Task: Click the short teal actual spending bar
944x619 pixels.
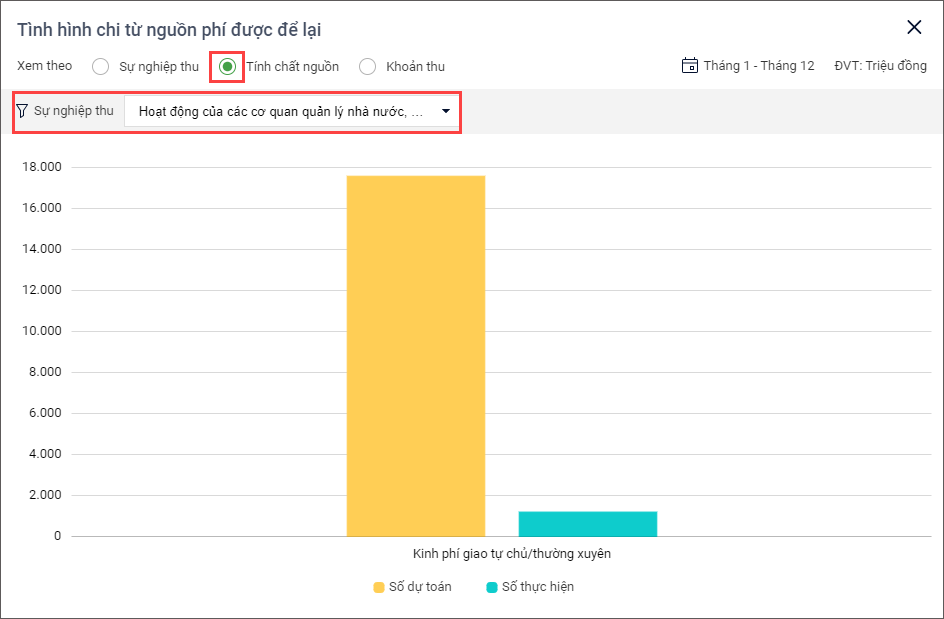Action: pyautogui.click(x=587, y=524)
